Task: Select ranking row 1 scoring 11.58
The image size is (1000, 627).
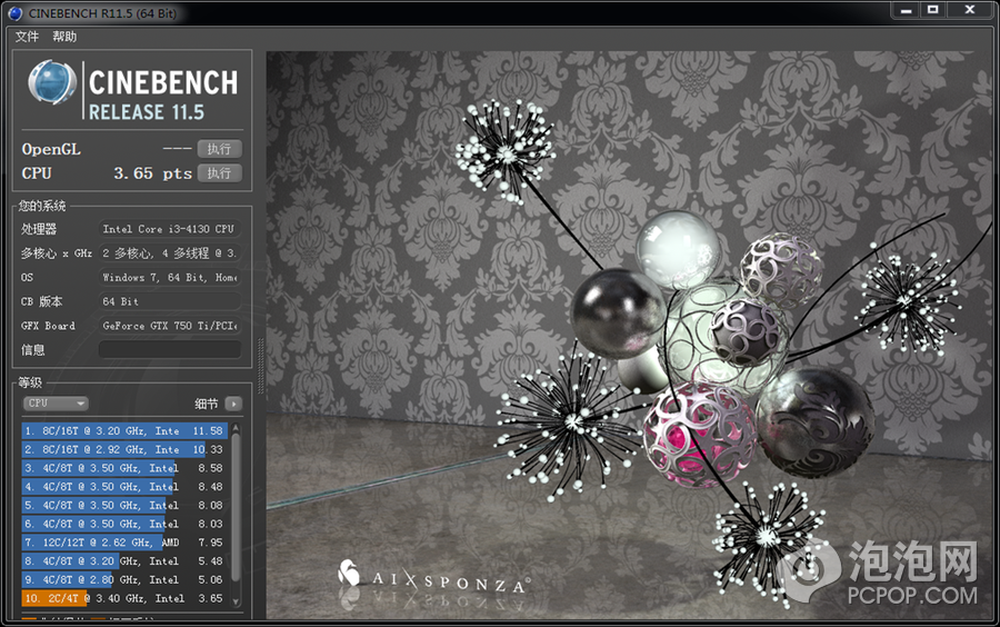Action: point(124,431)
